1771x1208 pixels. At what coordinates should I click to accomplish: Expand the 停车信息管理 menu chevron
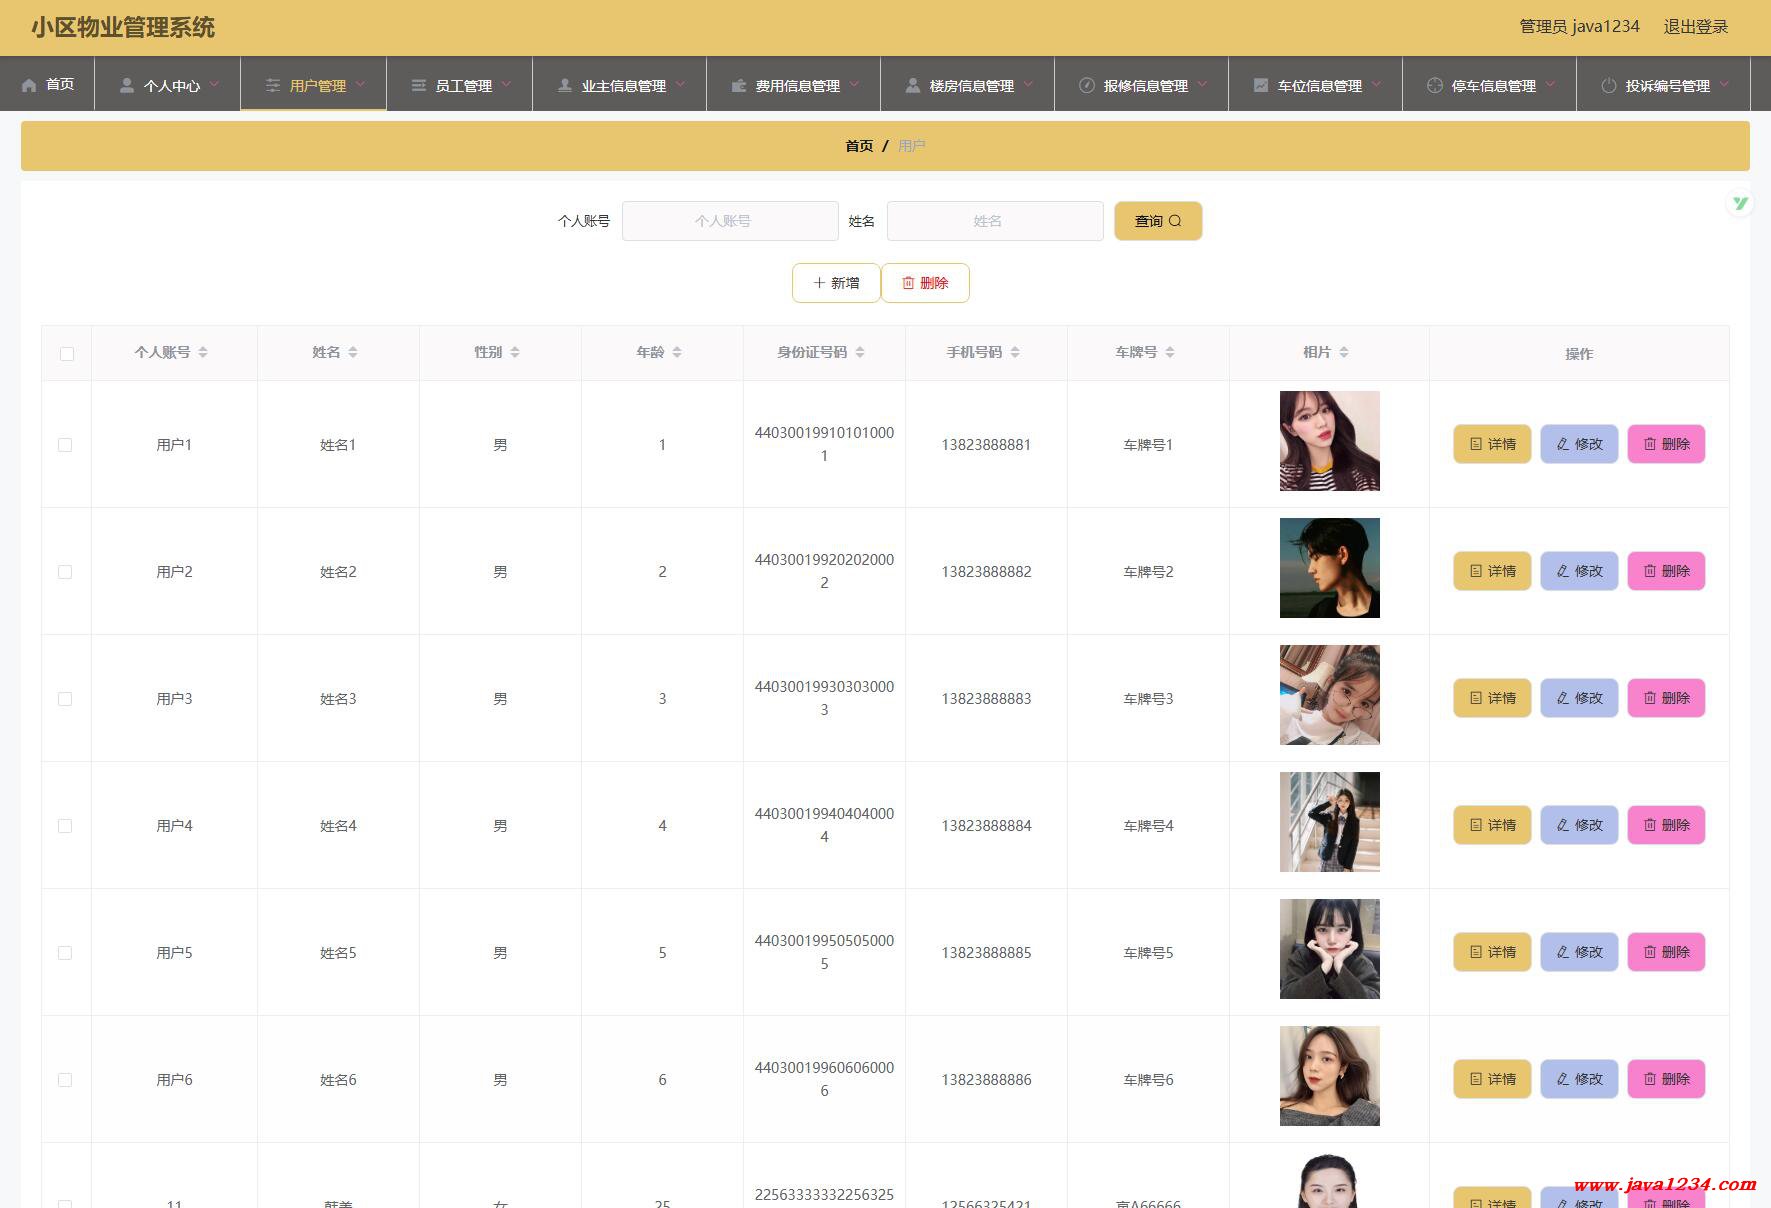(x=1550, y=84)
